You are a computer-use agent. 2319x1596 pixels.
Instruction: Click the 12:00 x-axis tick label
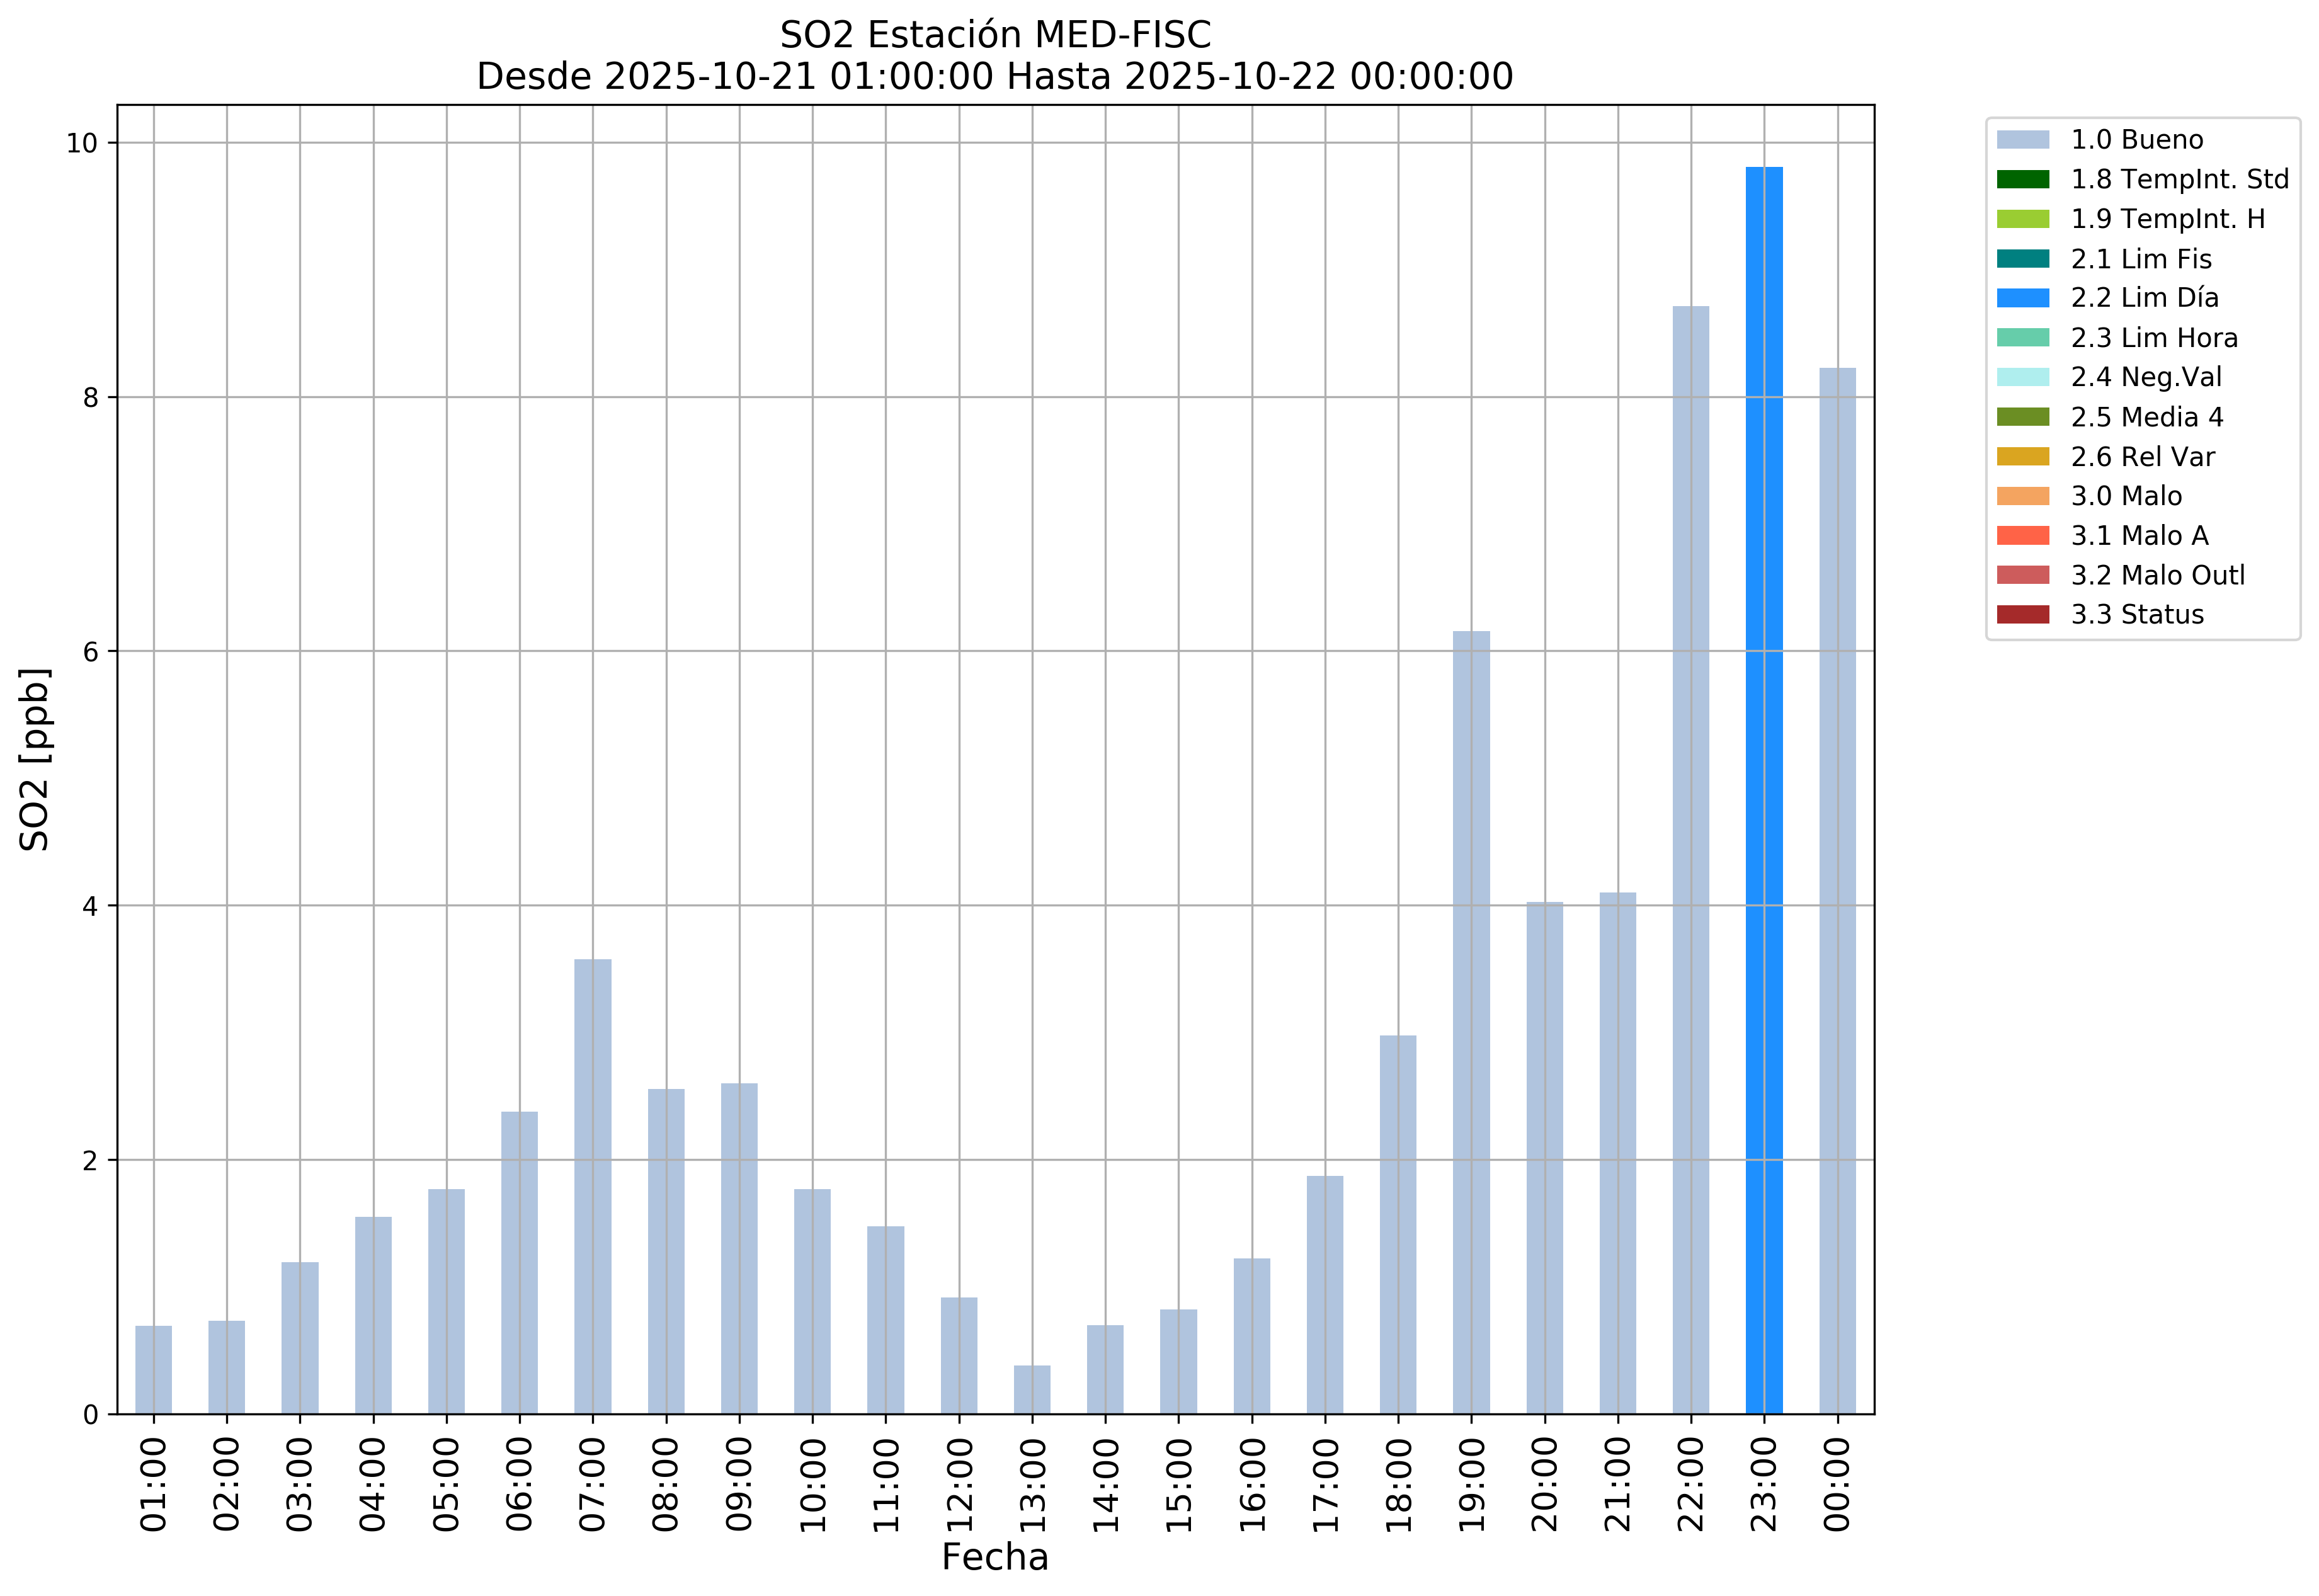point(959,1484)
